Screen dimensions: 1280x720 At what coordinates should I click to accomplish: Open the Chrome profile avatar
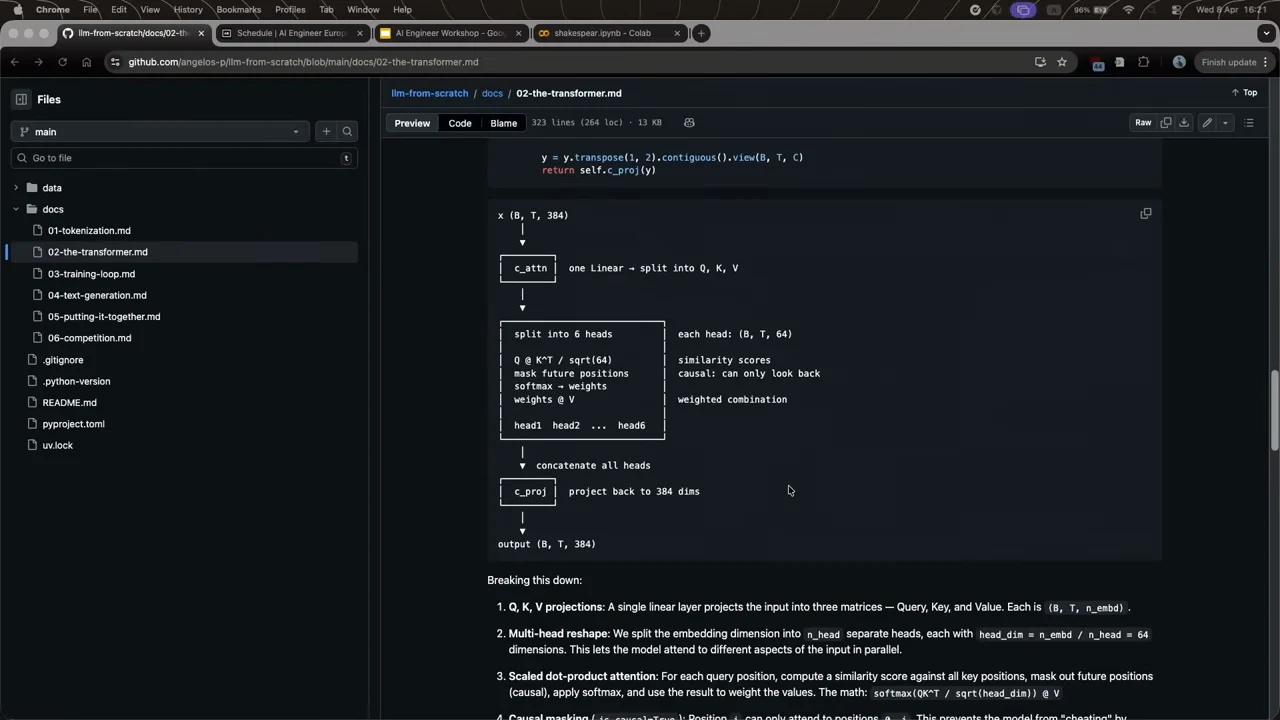coord(1179,62)
